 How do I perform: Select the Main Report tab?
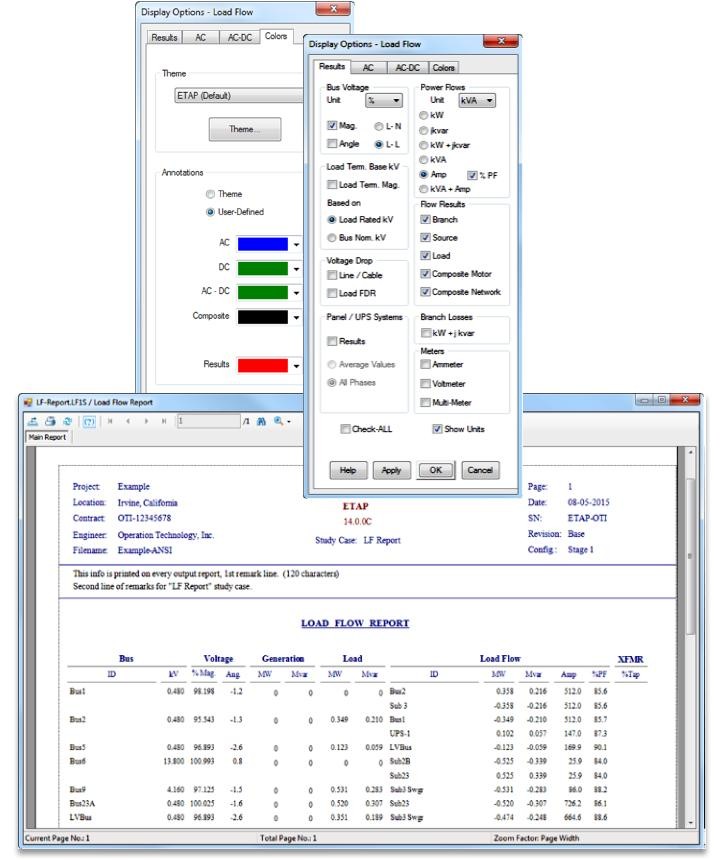point(47,437)
